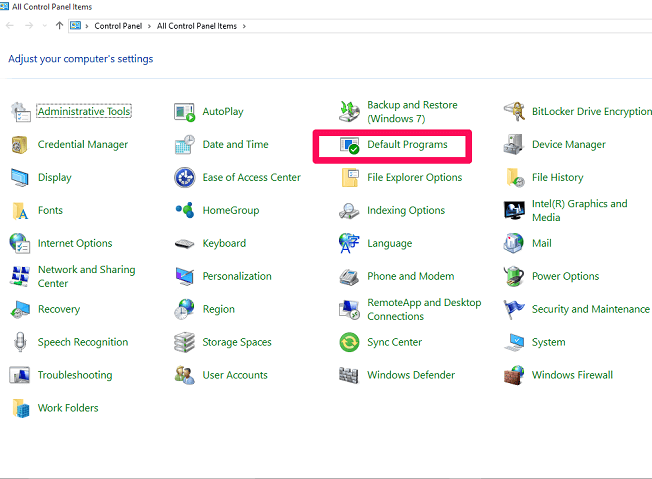Open Speech Recognition microphone icon
This screenshot has width=652, height=479.
(20, 342)
